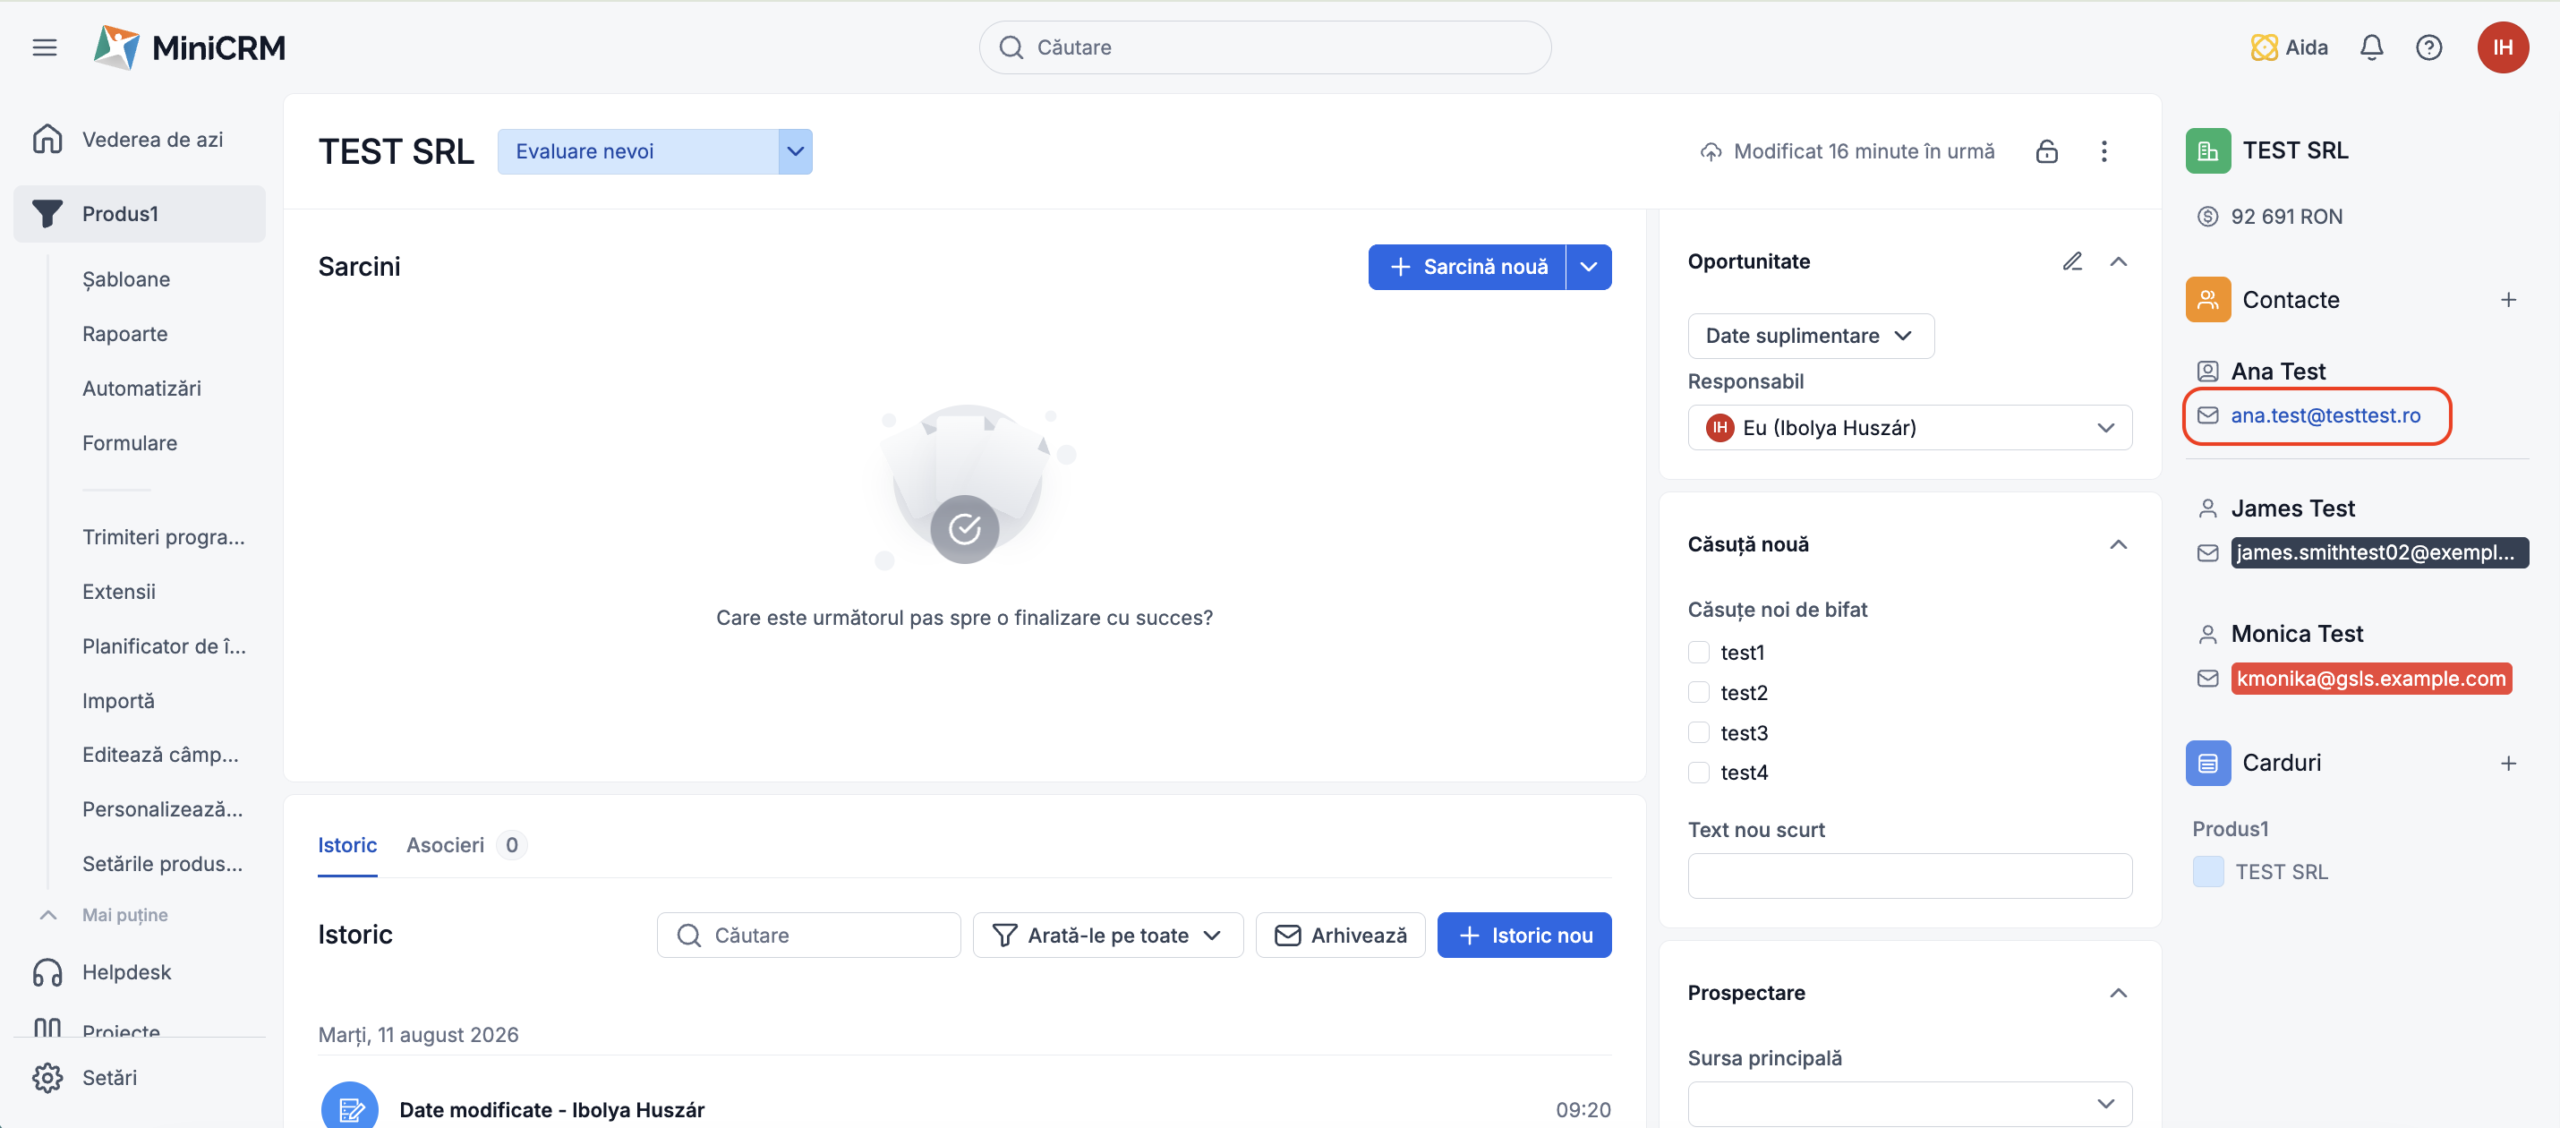The width and height of the screenshot is (2560, 1128).
Task: Click the envelope icon beside James's email
Action: [x=2208, y=553]
